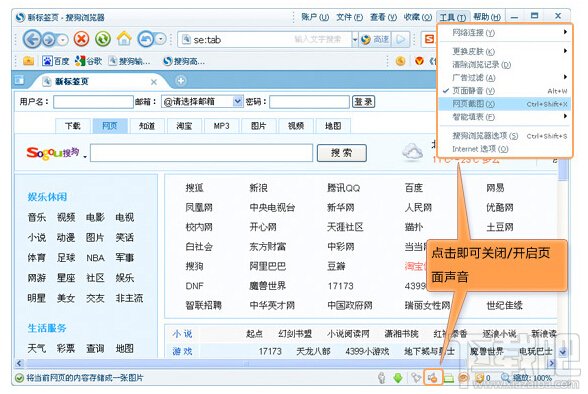588x394 pixels.
Task: Click the blue Undo closed page icon
Action: (146, 39)
